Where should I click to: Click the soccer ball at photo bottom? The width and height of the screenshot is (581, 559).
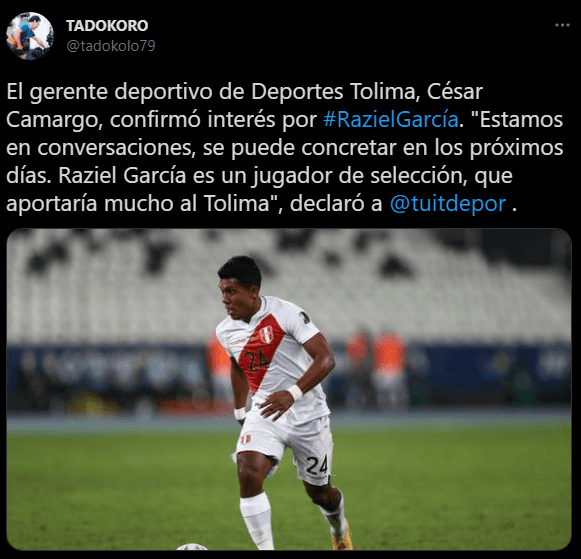(x=192, y=546)
